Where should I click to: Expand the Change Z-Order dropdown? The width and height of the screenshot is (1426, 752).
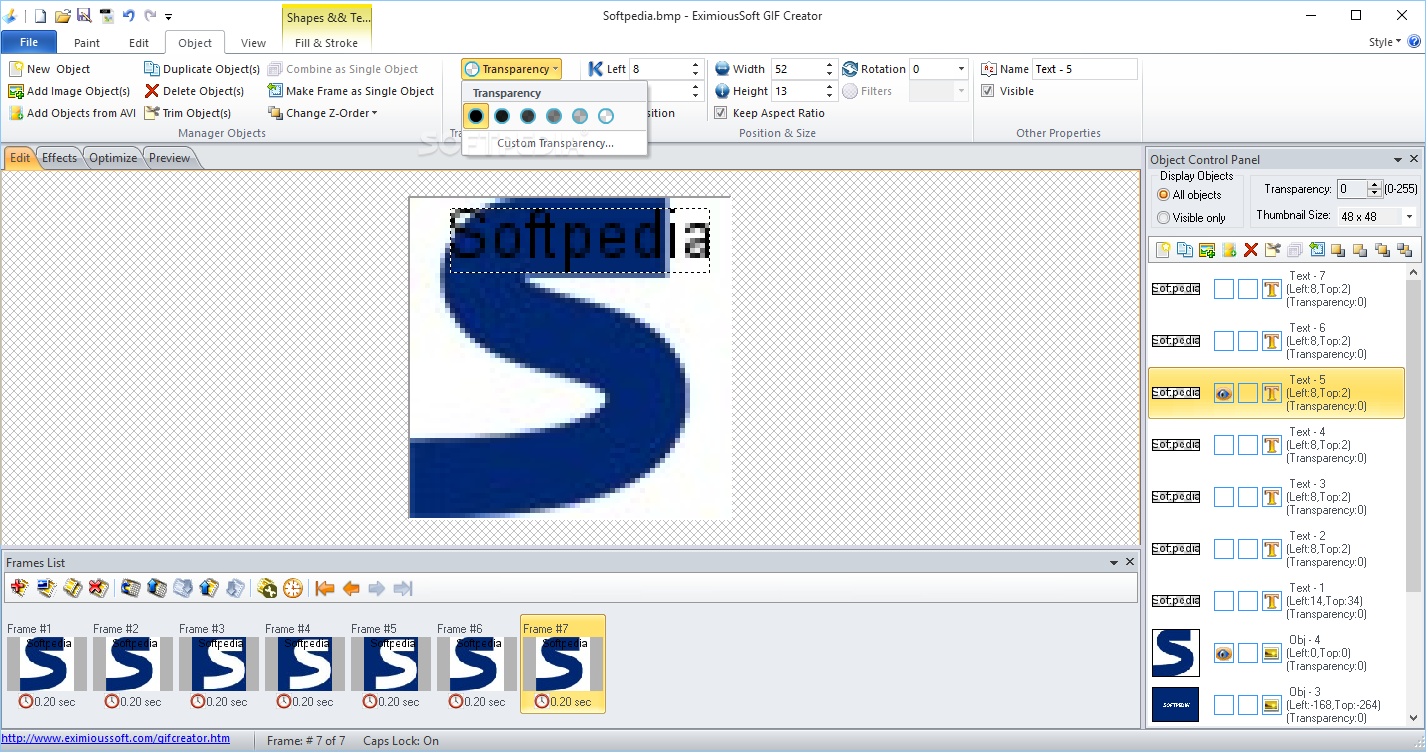(x=323, y=113)
